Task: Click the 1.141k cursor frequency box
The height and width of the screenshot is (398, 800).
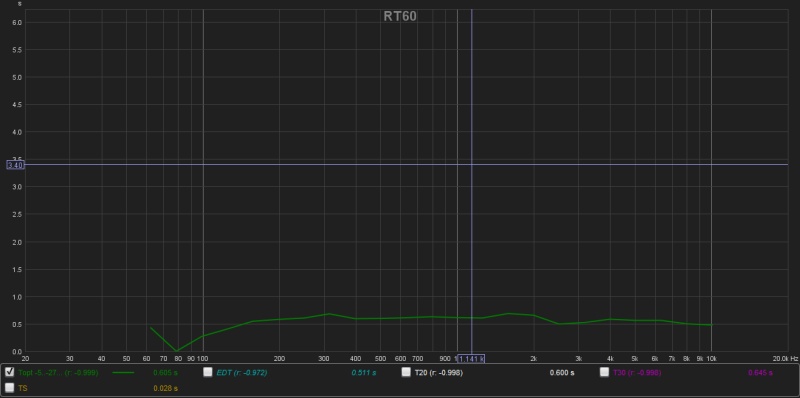Action: coord(471,359)
